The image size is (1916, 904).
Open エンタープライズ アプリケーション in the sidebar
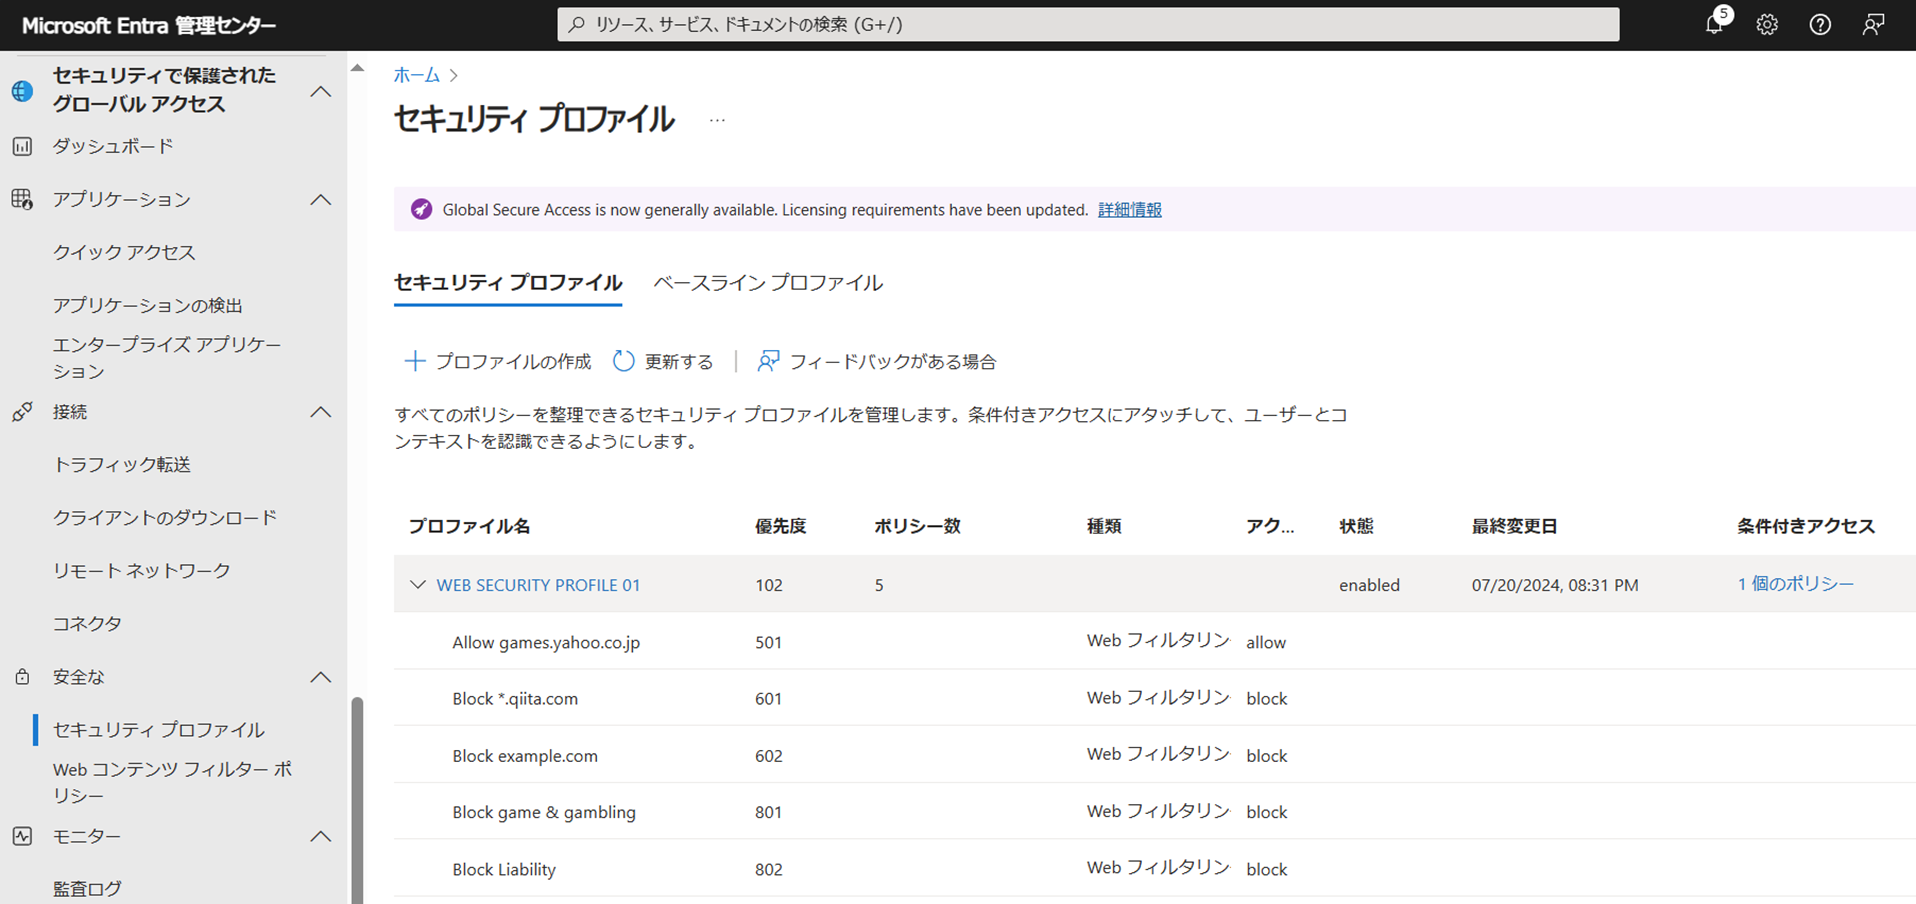167,357
